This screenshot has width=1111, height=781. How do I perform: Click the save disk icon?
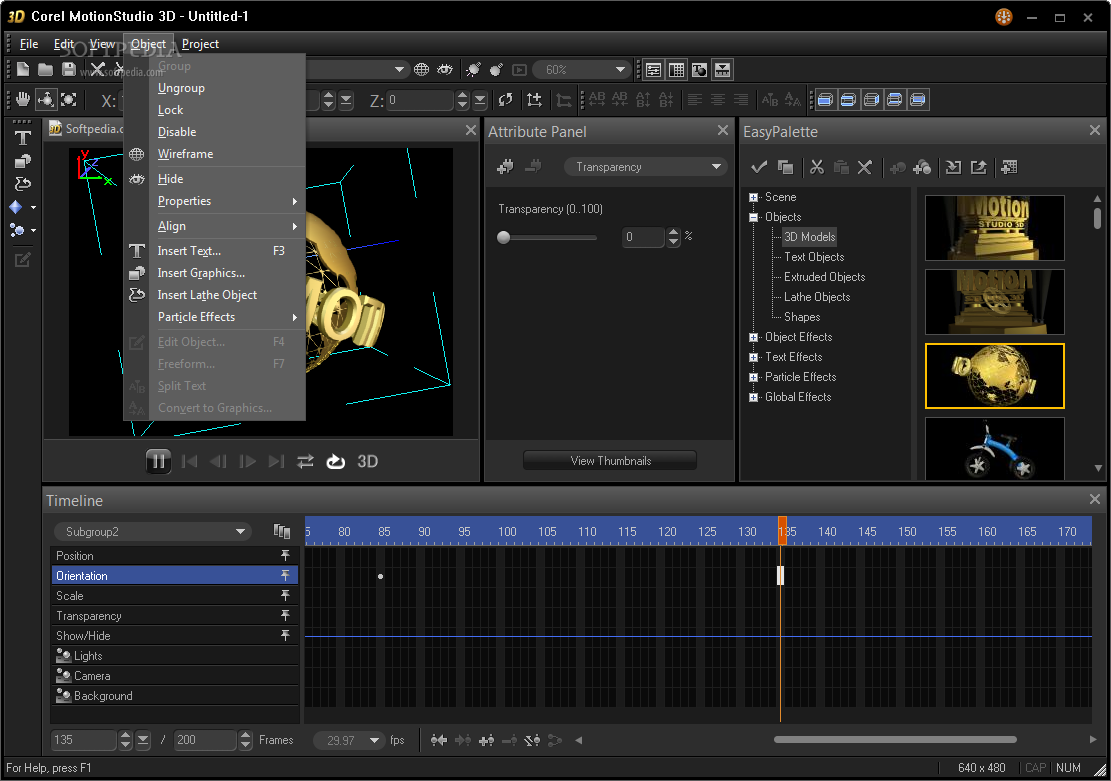pyautogui.click(x=68, y=69)
